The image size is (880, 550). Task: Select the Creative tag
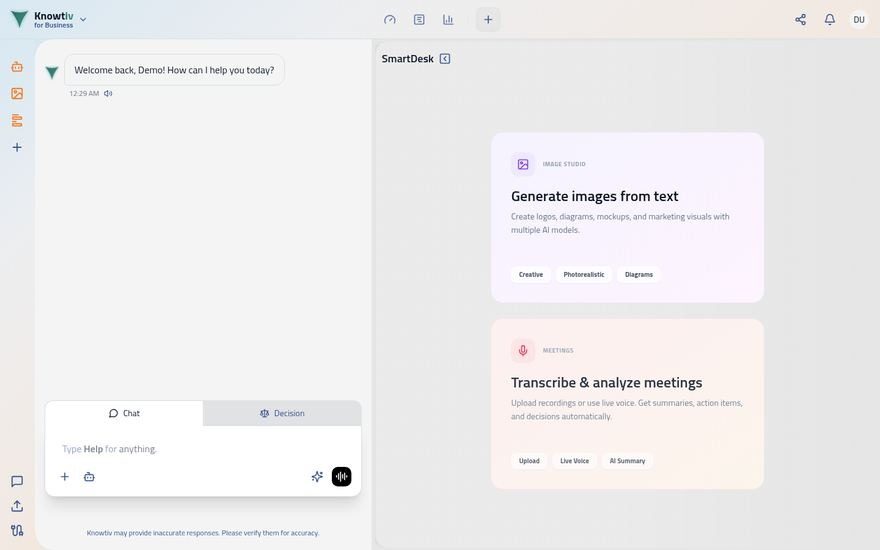[531, 274]
